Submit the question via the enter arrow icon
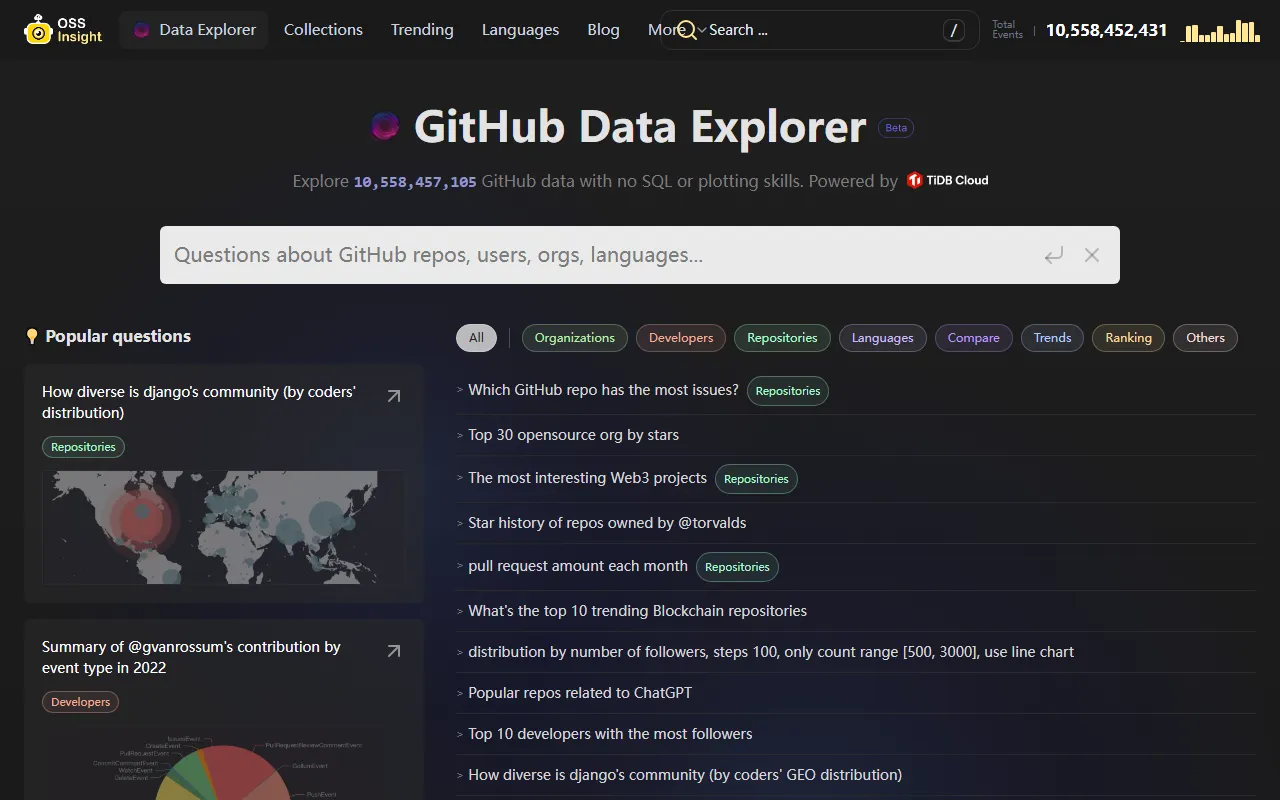 [x=1053, y=255]
